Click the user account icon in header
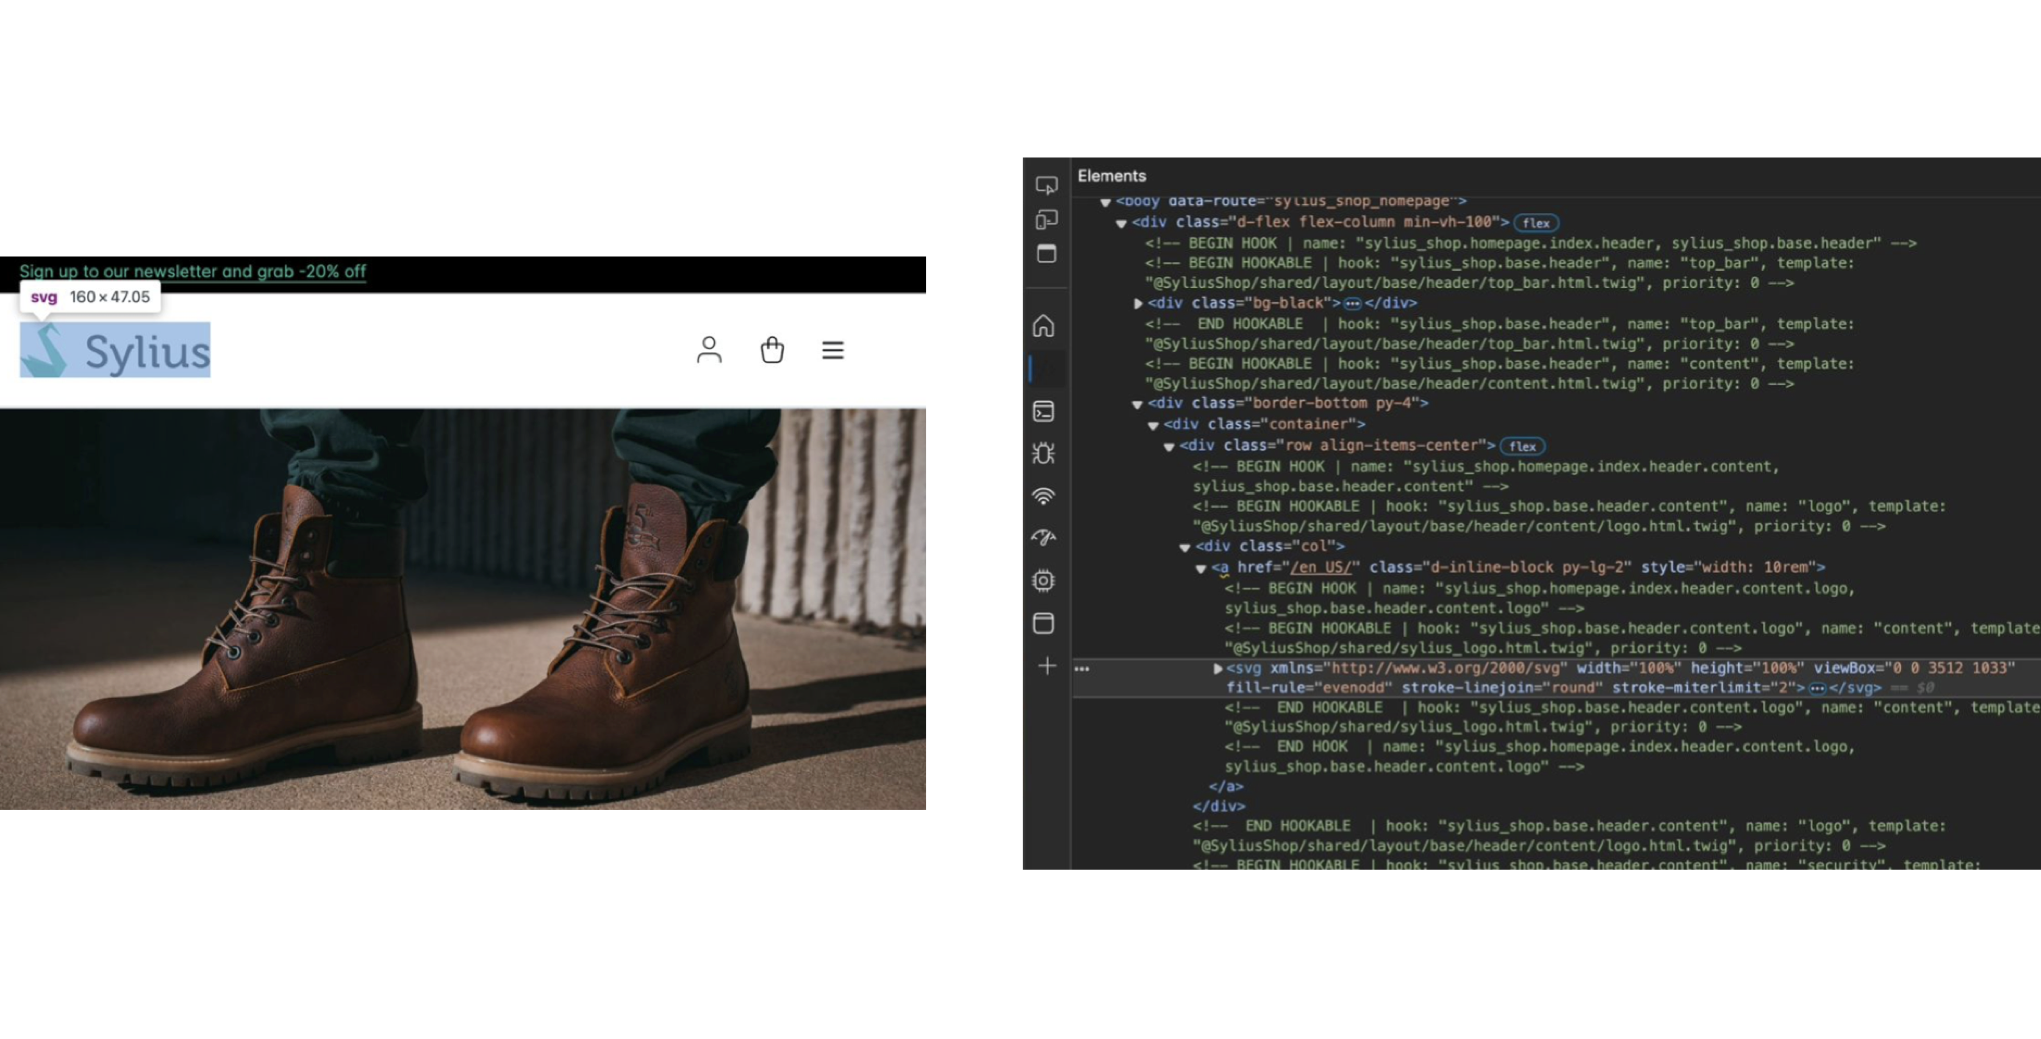 pos(709,350)
